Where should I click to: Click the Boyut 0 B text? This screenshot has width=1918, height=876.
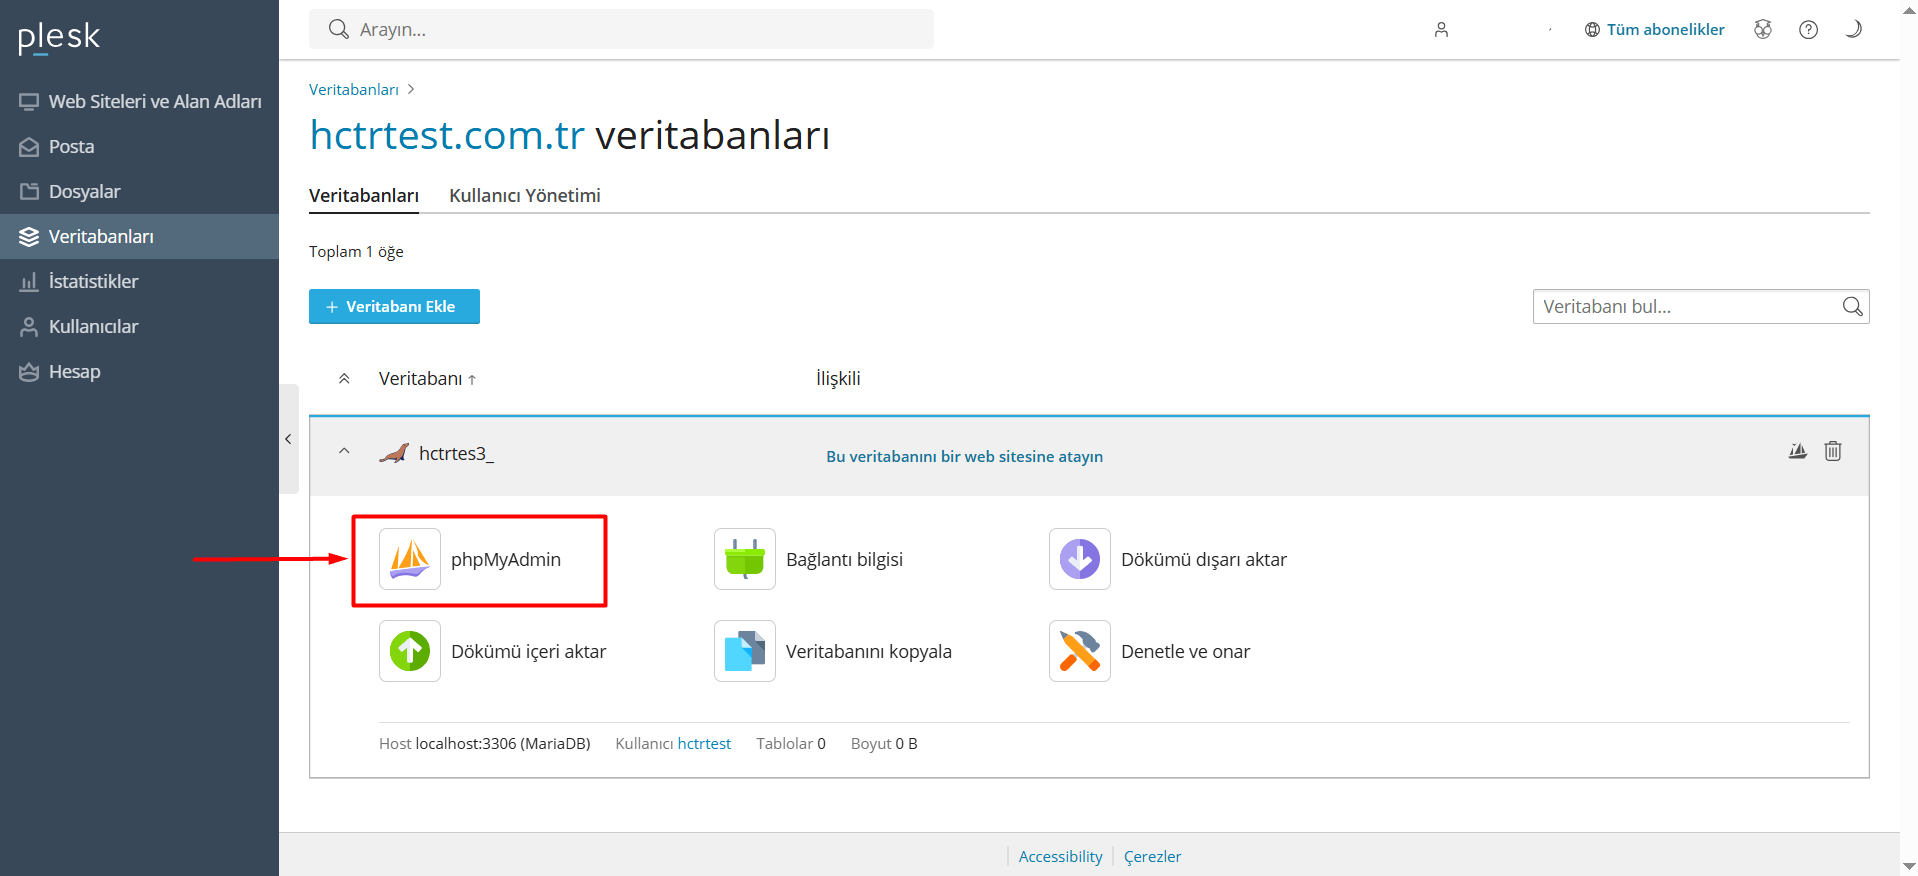(x=884, y=743)
